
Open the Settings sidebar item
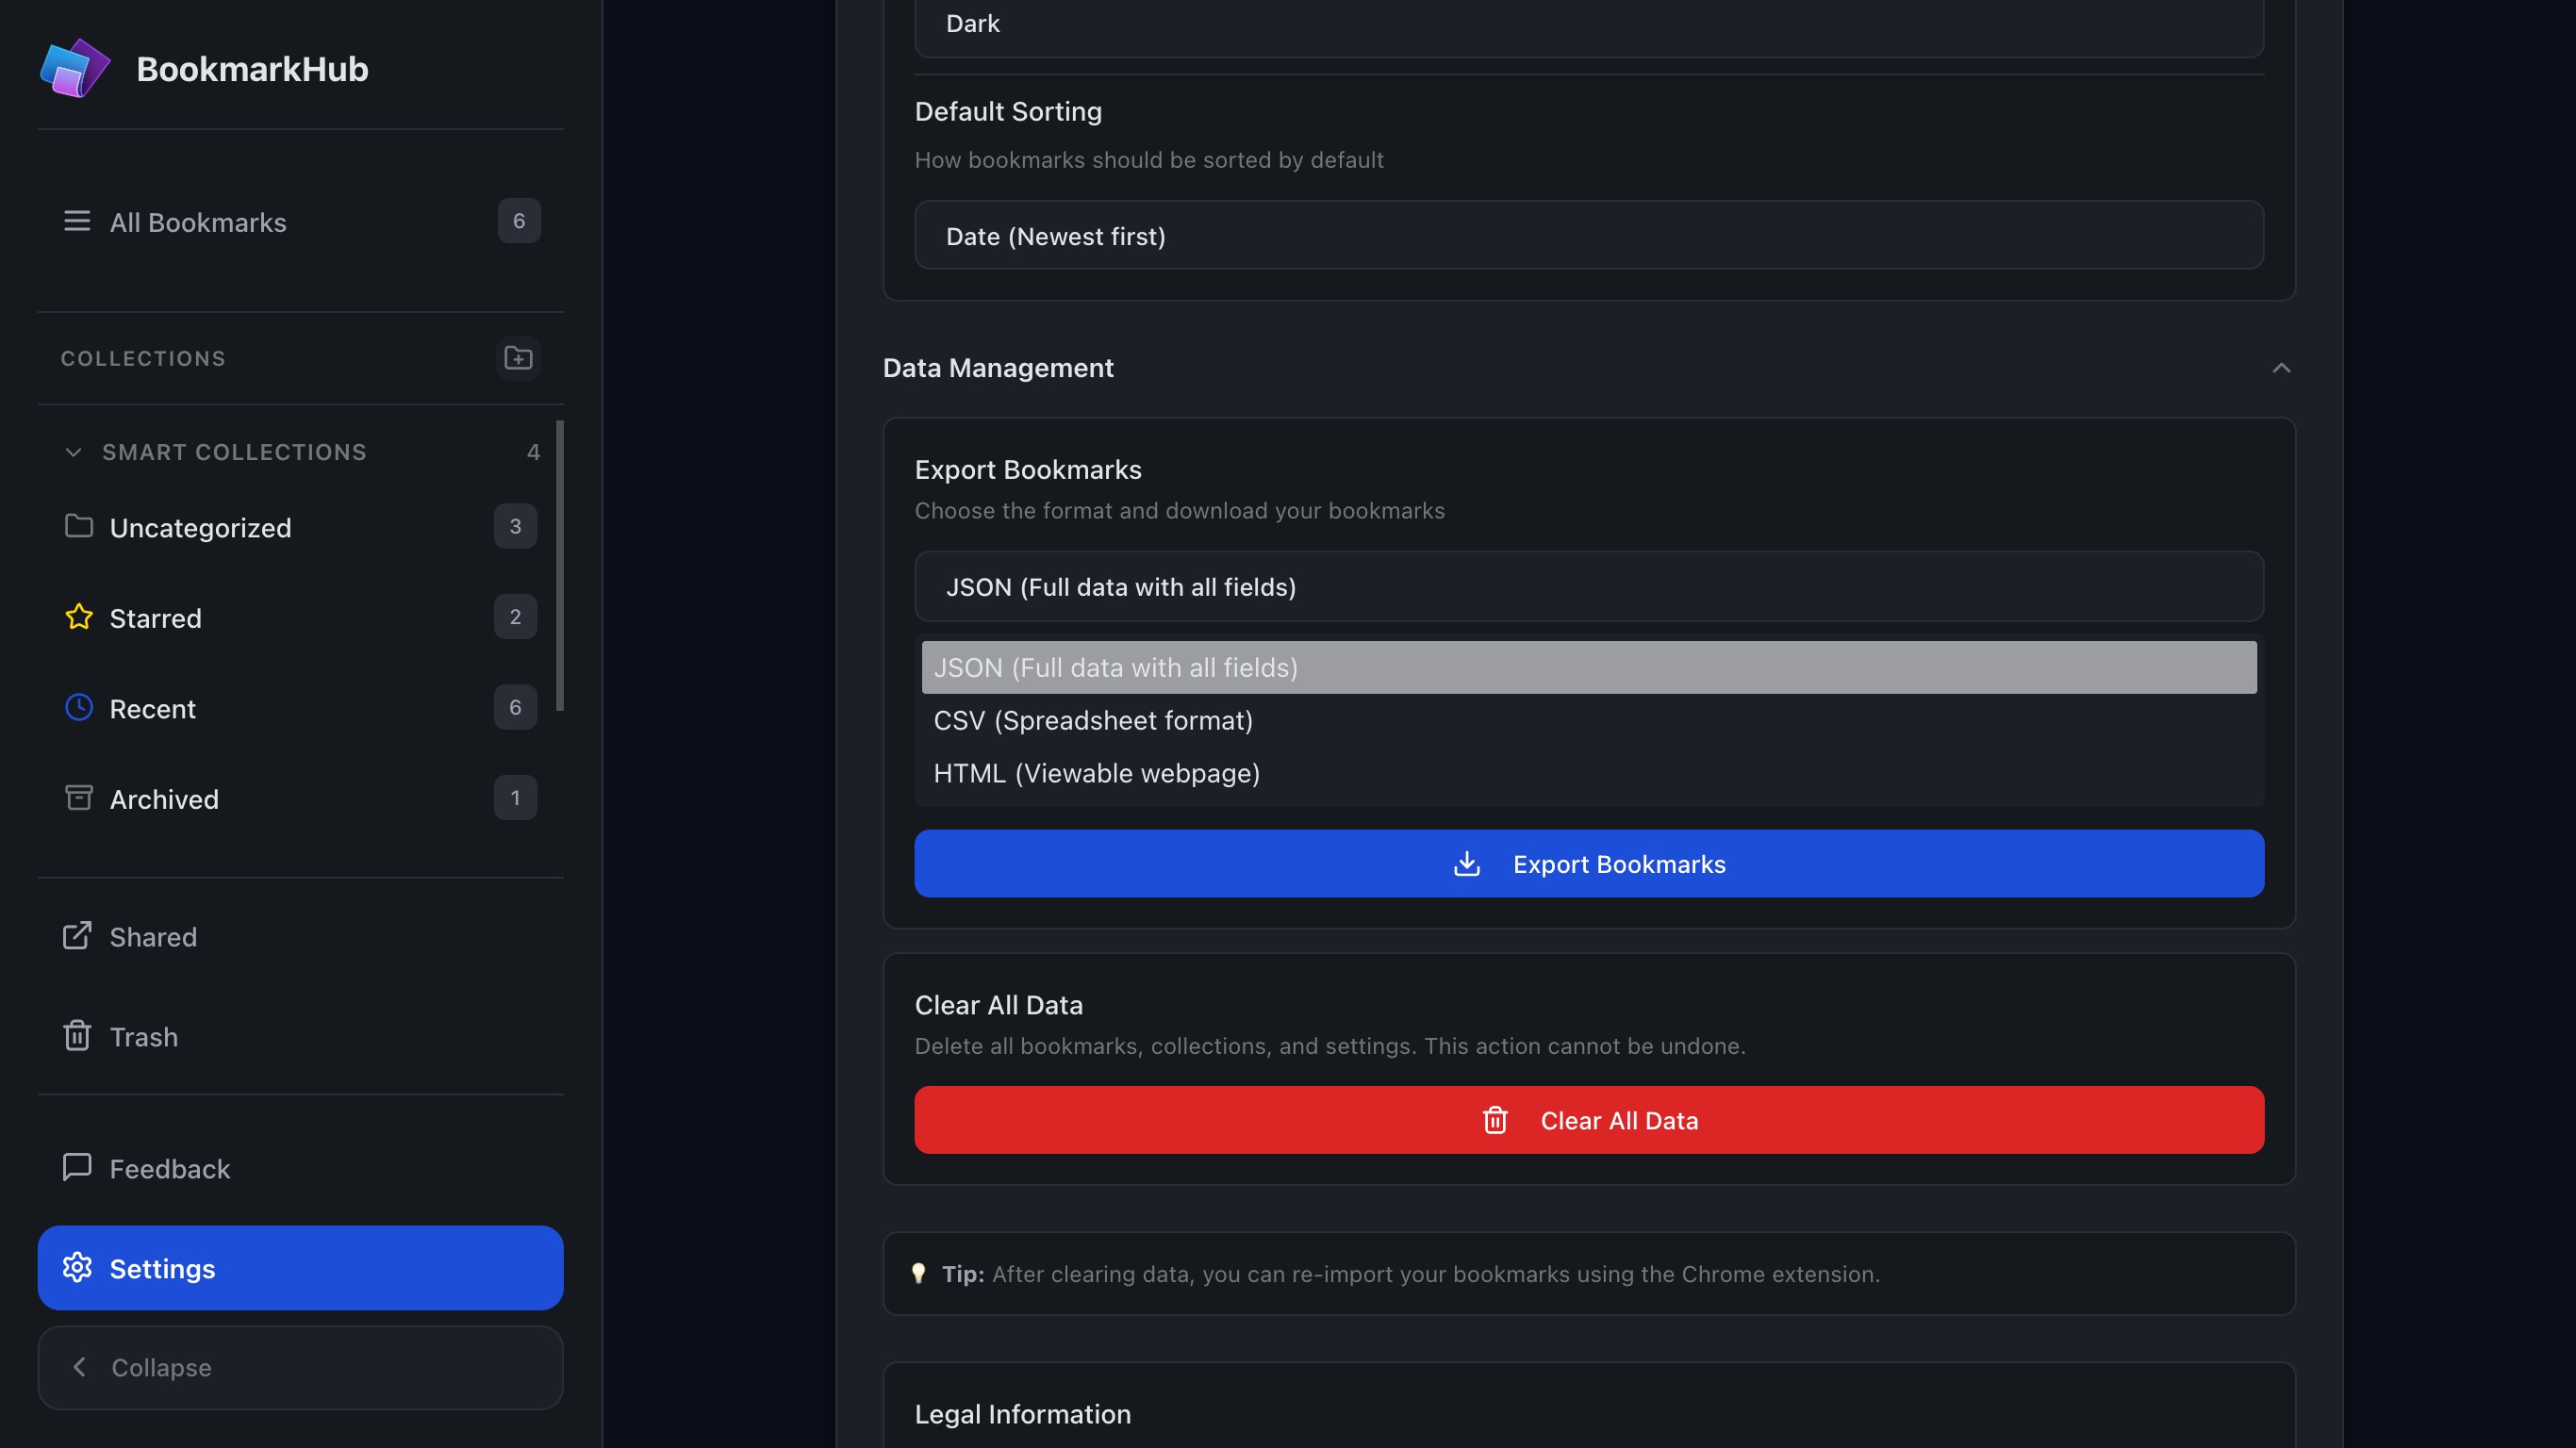300,1267
